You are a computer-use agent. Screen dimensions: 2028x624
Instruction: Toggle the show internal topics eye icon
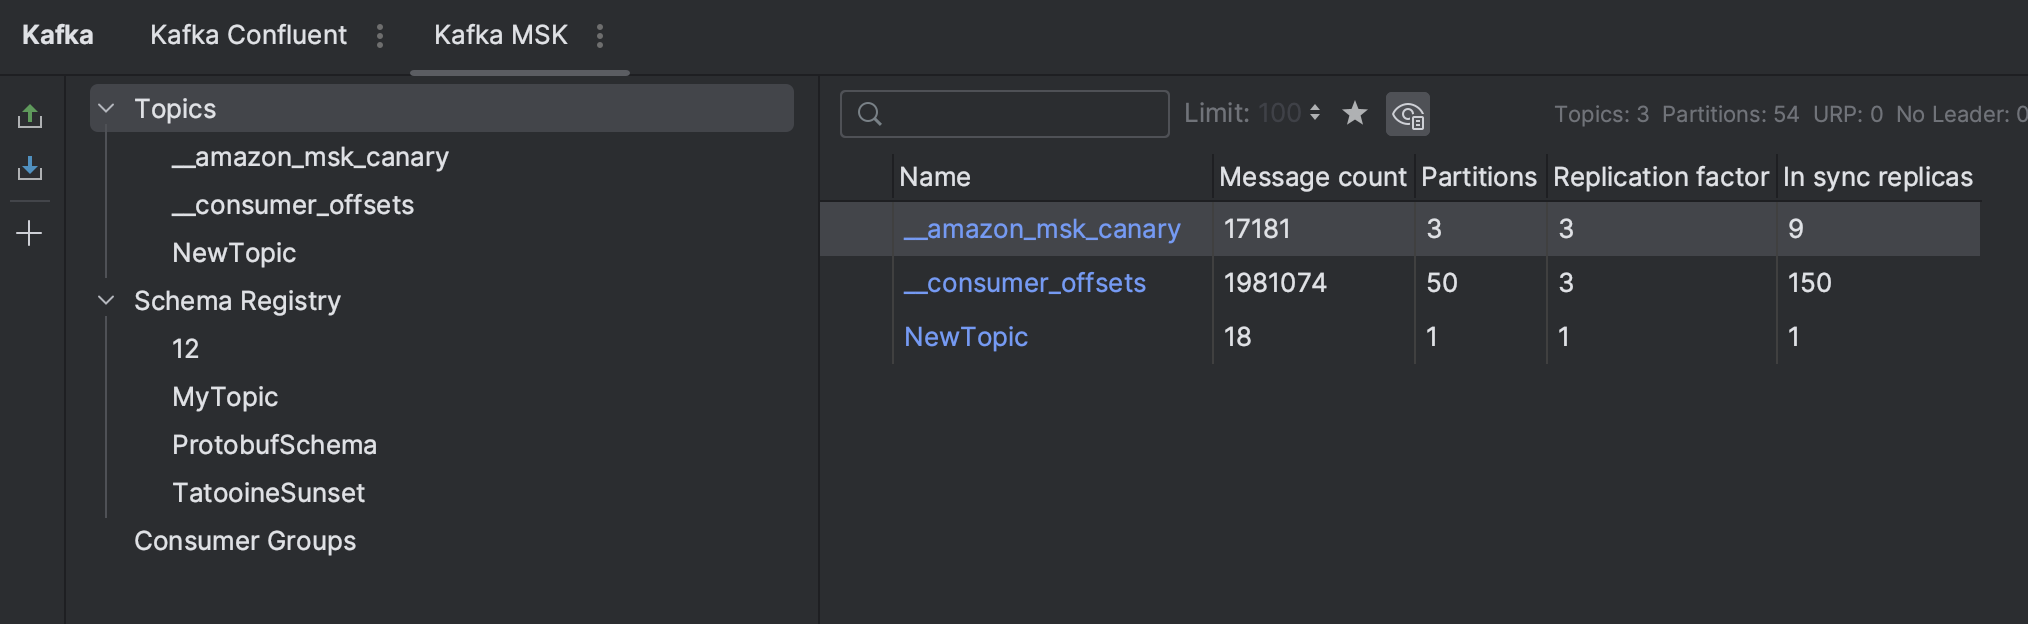1408,114
